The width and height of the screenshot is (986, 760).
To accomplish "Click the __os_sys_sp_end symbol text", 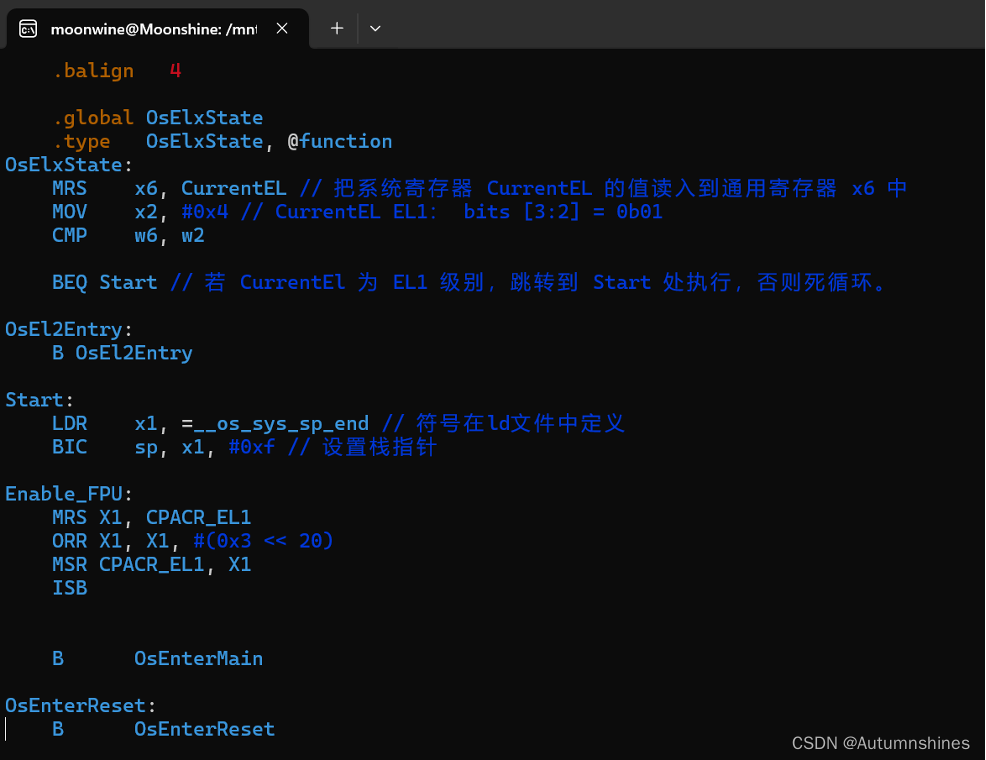I will click(x=276, y=423).
